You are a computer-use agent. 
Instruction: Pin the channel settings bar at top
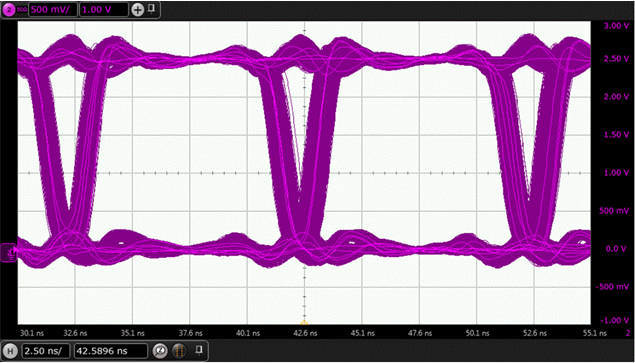click(x=151, y=9)
